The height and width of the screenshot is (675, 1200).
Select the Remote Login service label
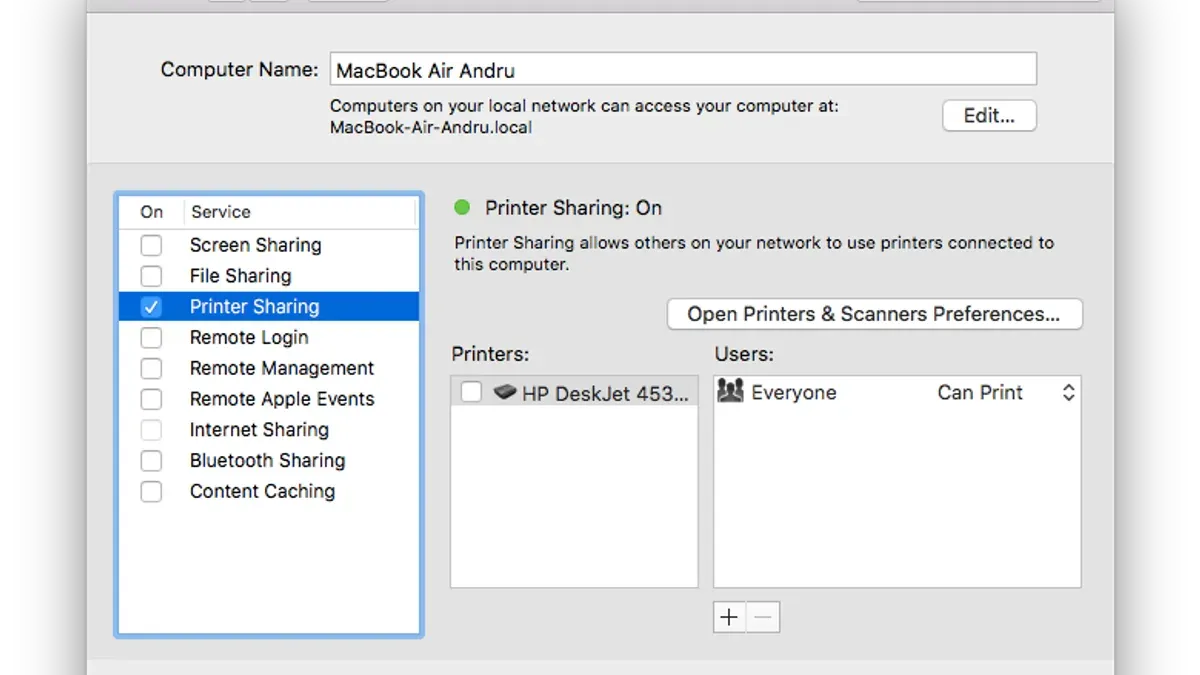coord(249,338)
